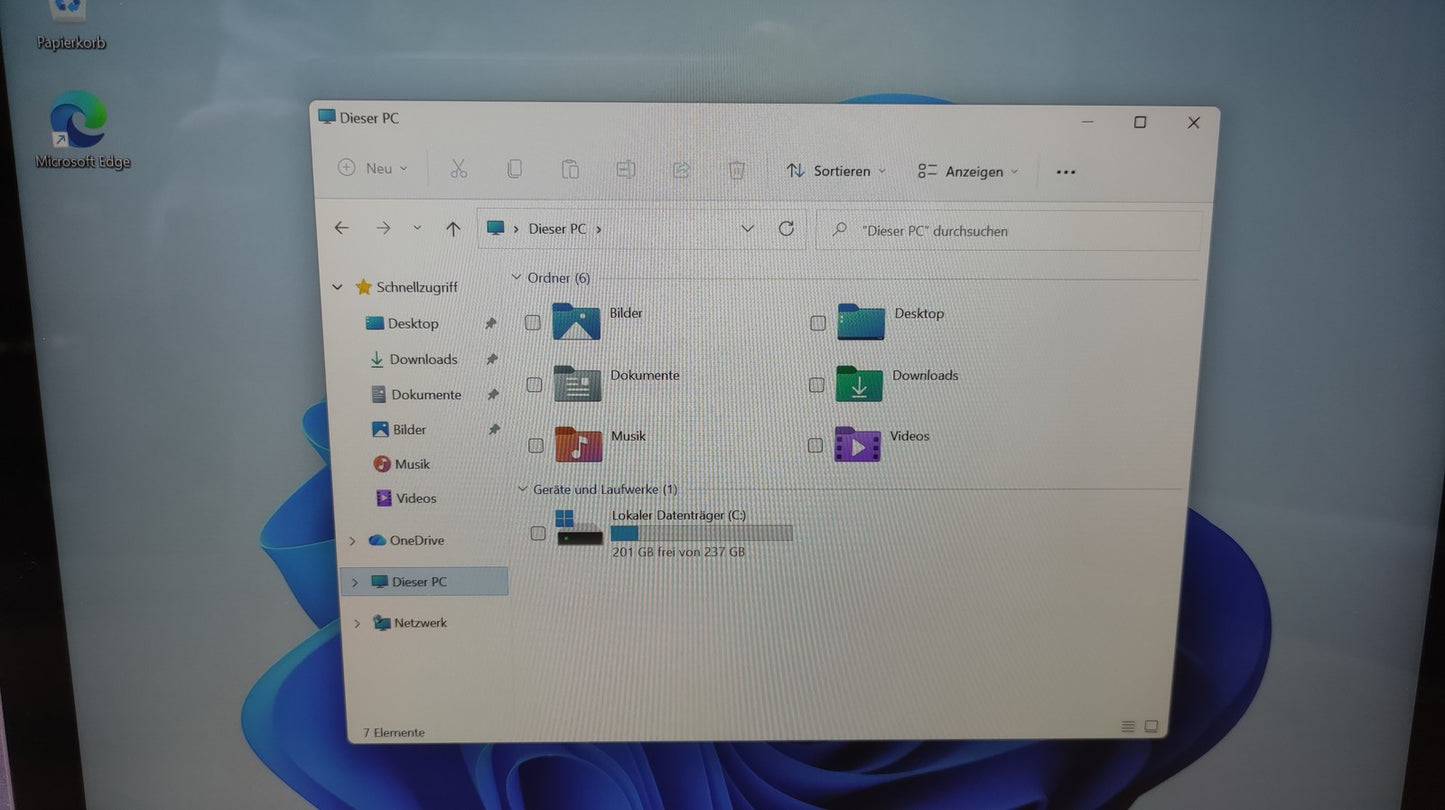The image size is (1445, 810).
Task: Click the "7 Elemente" status bar text
Action: click(x=394, y=732)
